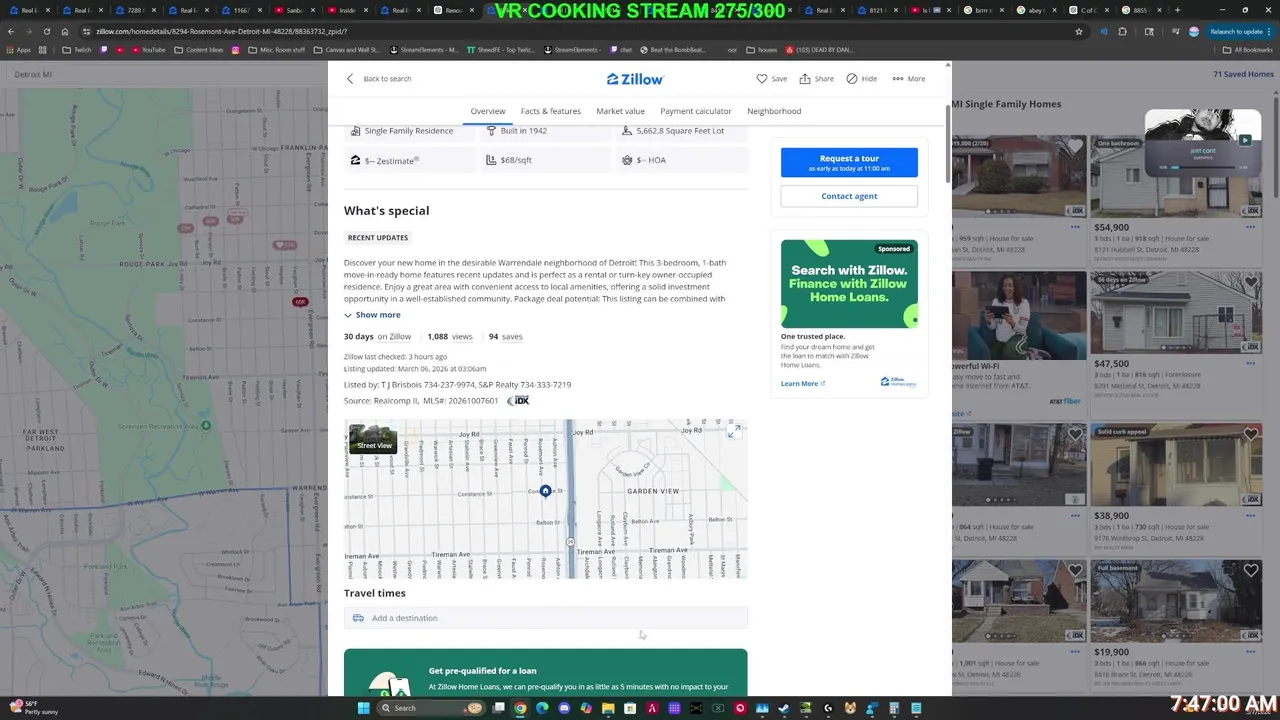Screen dimensions: 1280x720
Task: Click the home location pin on map
Action: (545, 491)
